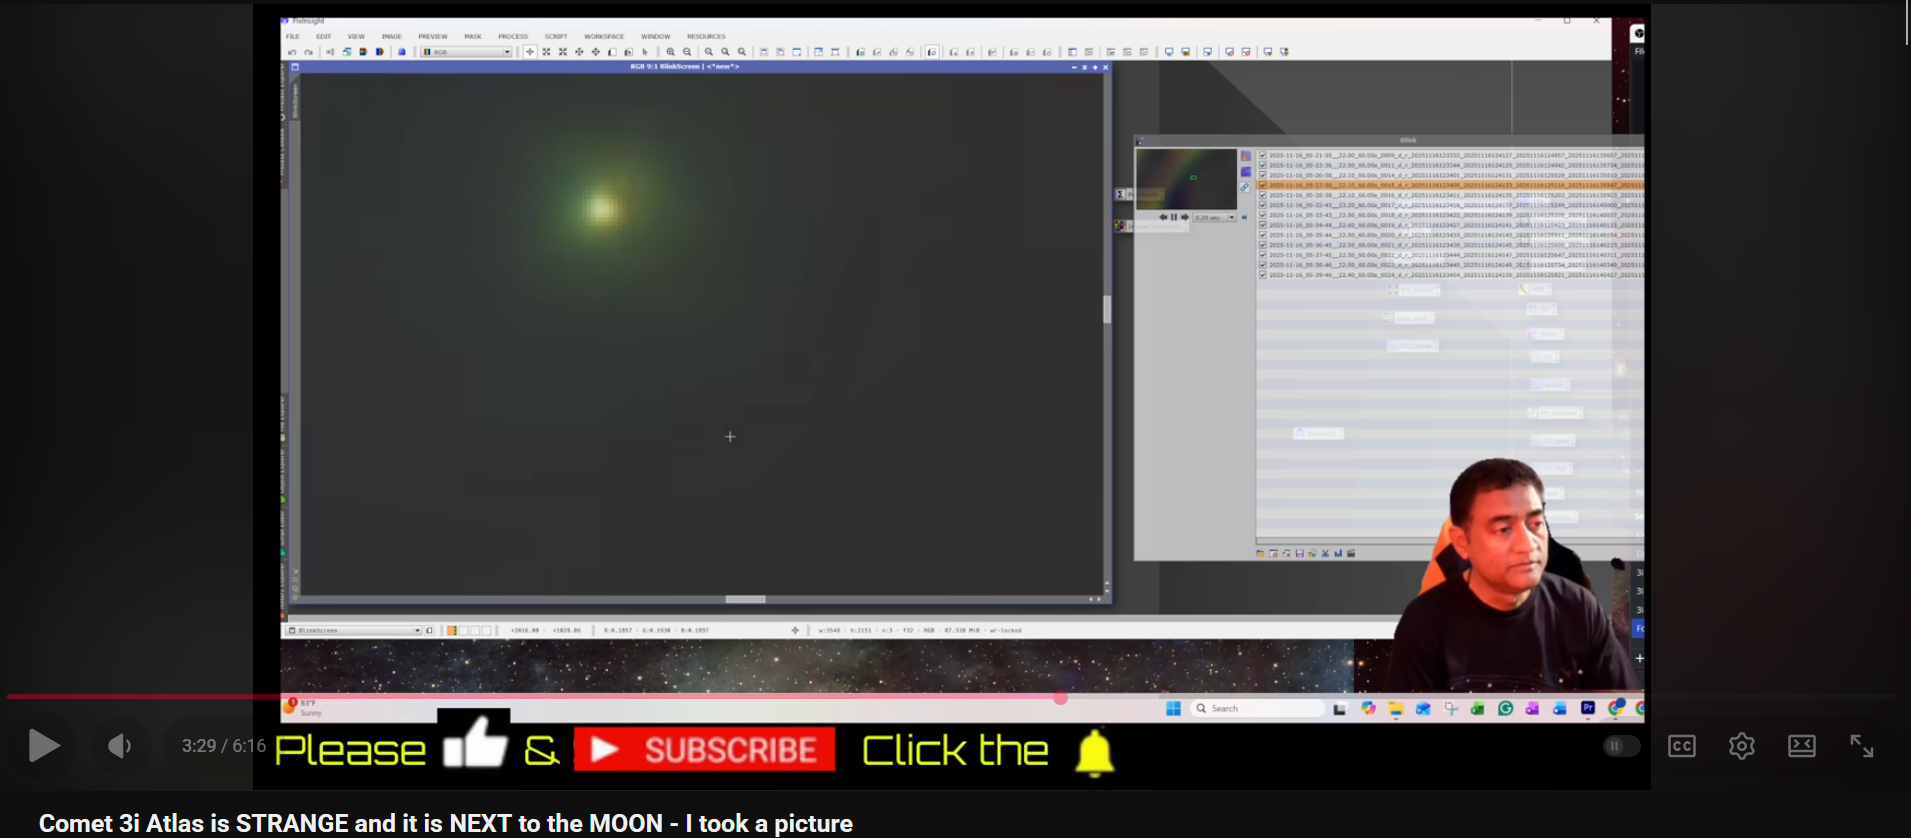Open the 0.20 sec blink delay dropdown
The height and width of the screenshot is (838, 1911).
(1215, 217)
